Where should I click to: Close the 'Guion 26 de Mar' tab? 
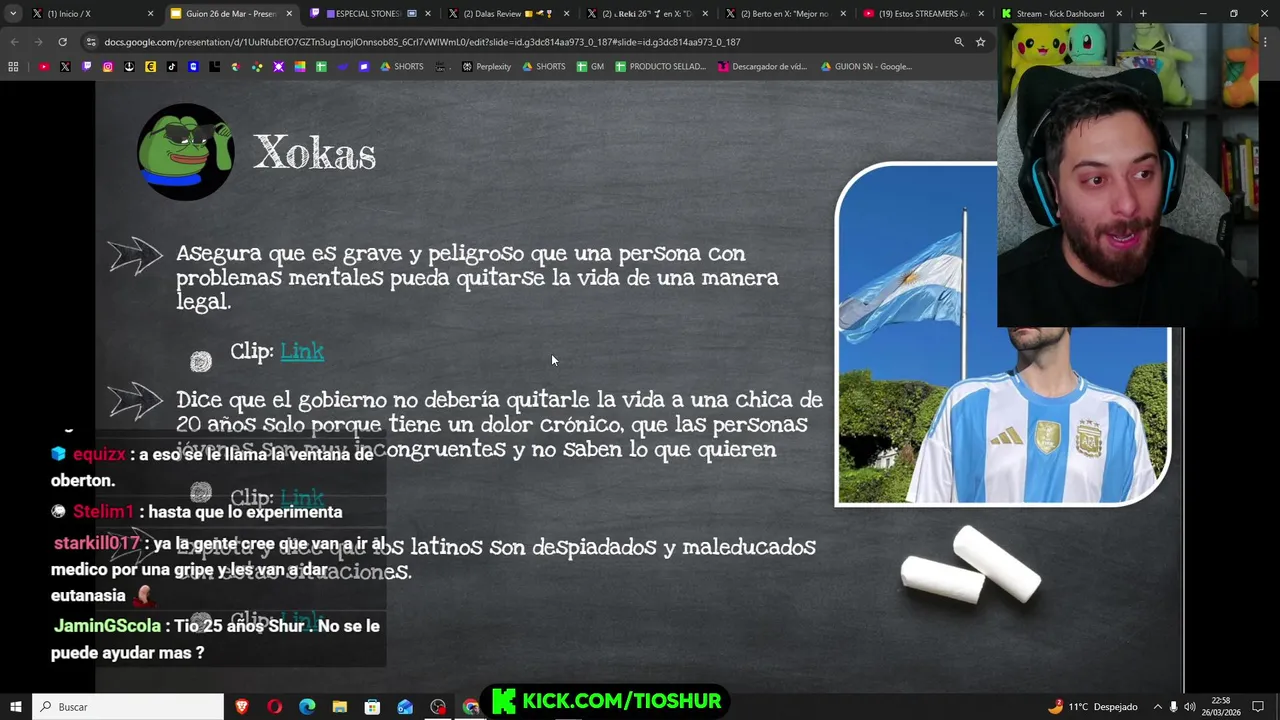click(289, 14)
